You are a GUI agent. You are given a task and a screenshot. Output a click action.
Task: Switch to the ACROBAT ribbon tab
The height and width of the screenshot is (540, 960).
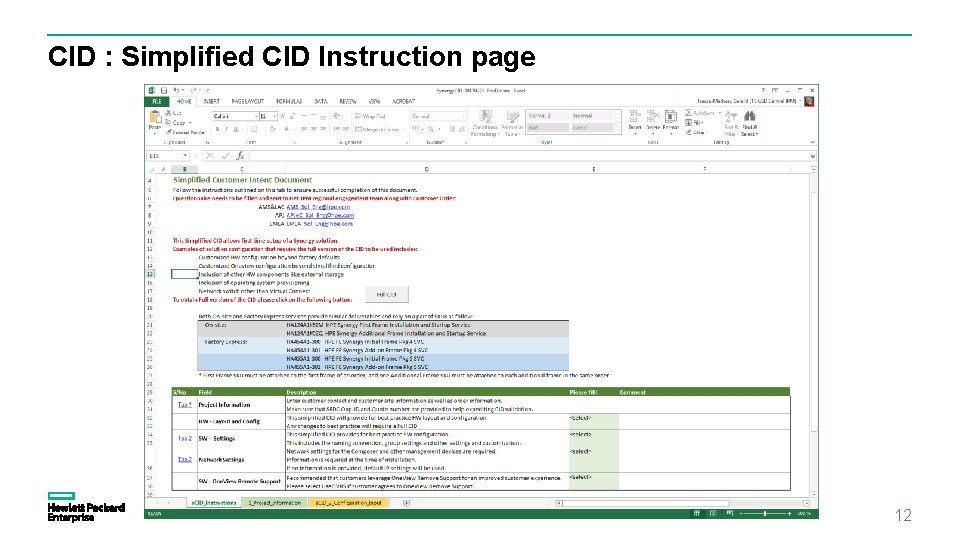403,102
